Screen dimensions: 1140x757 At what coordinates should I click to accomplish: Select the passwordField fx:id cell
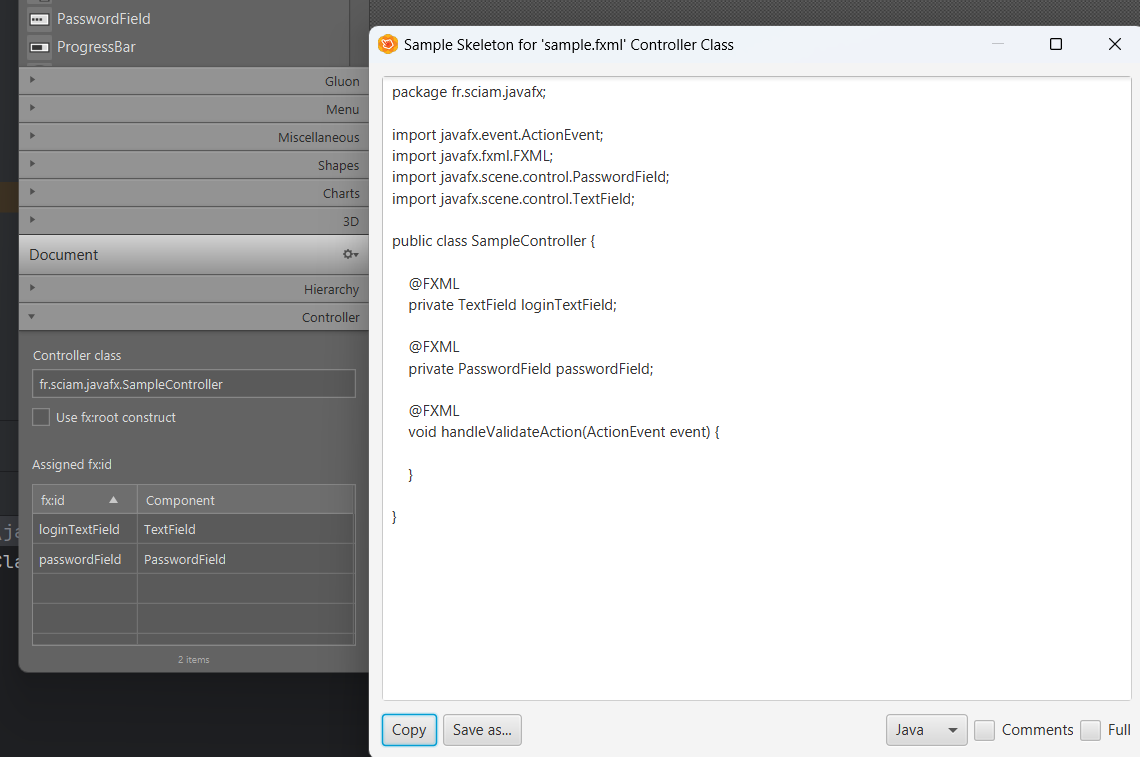pyautogui.click(x=85, y=559)
